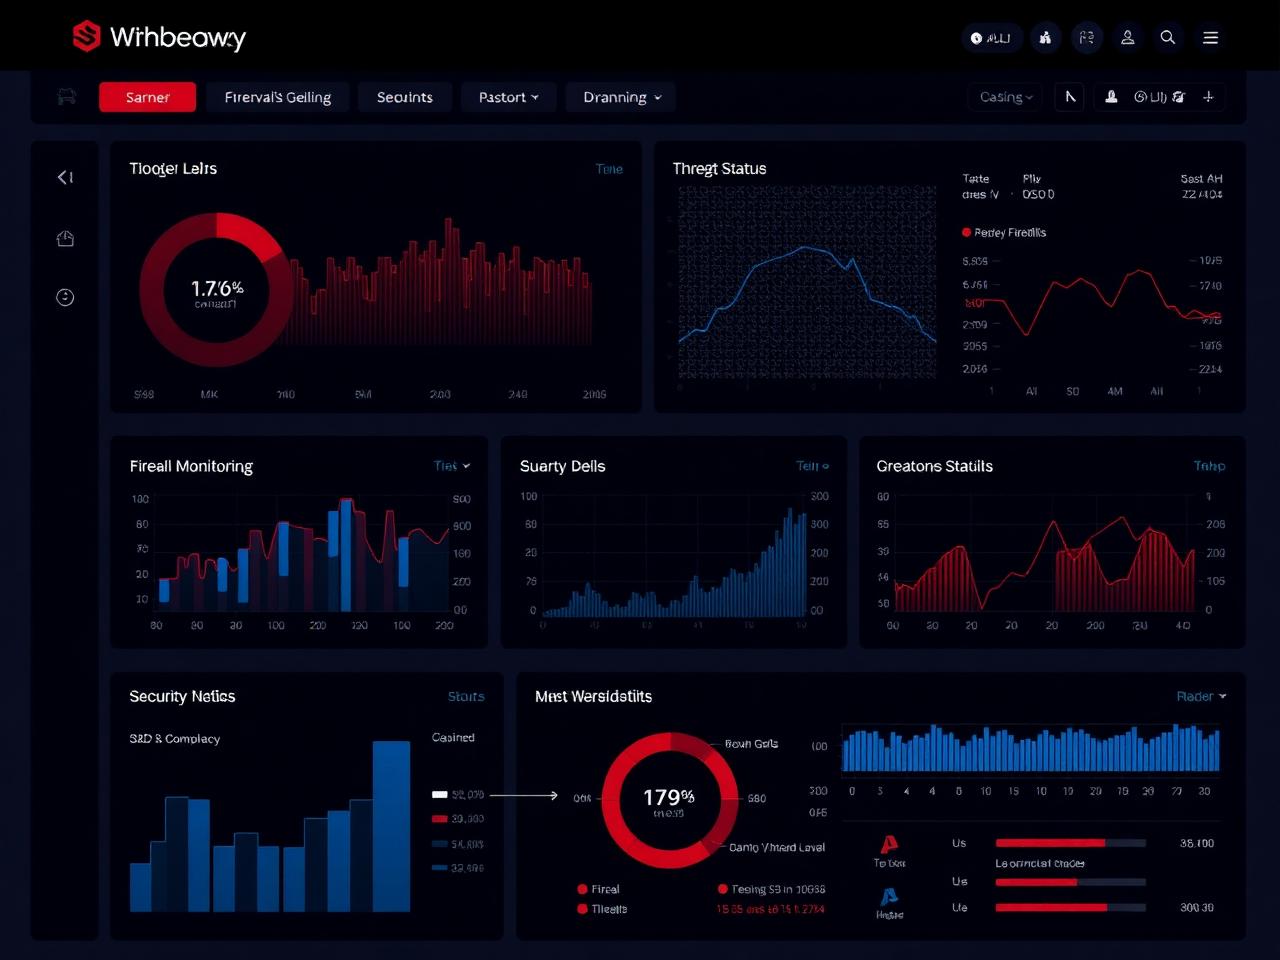
Task: Click the toolbar person icon beside the cursor
Action: 1111,97
